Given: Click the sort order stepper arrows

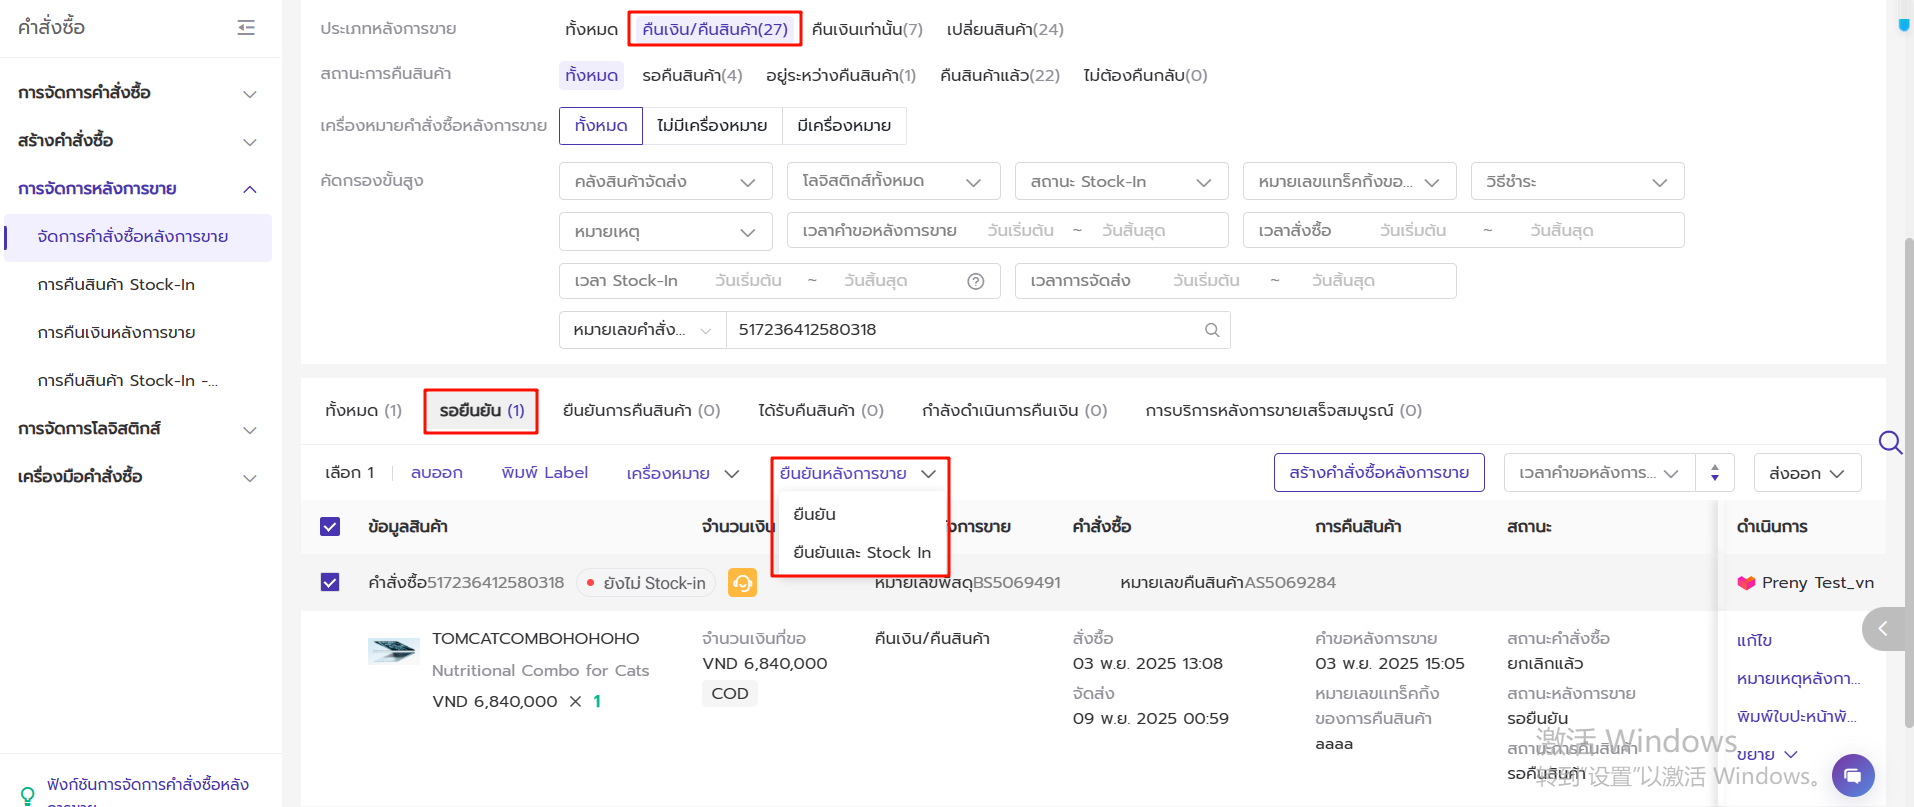Looking at the screenshot, I should 1714,473.
